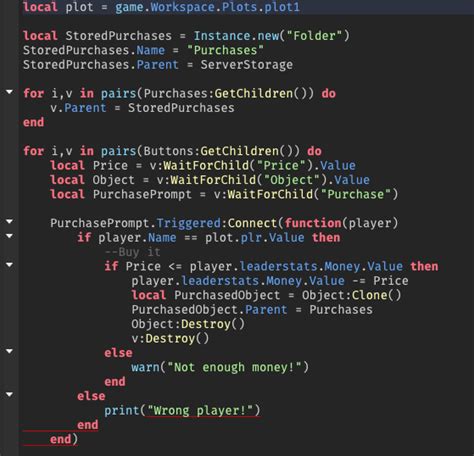Click 'v.Parent = StoredPurchases' line
Image resolution: width=474 pixels, height=456 pixels.
(142, 108)
